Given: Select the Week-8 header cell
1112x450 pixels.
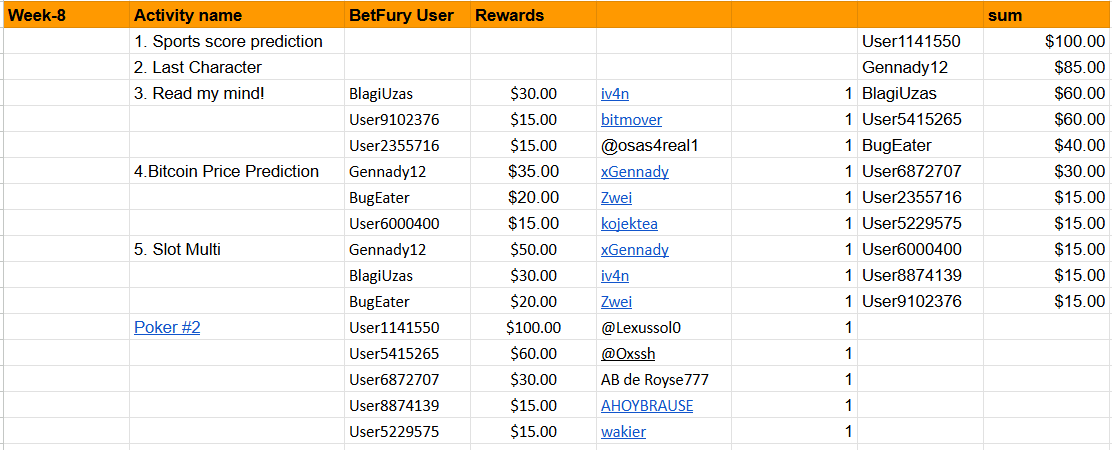Looking at the screenshot, I should click(x=66, y=15).
